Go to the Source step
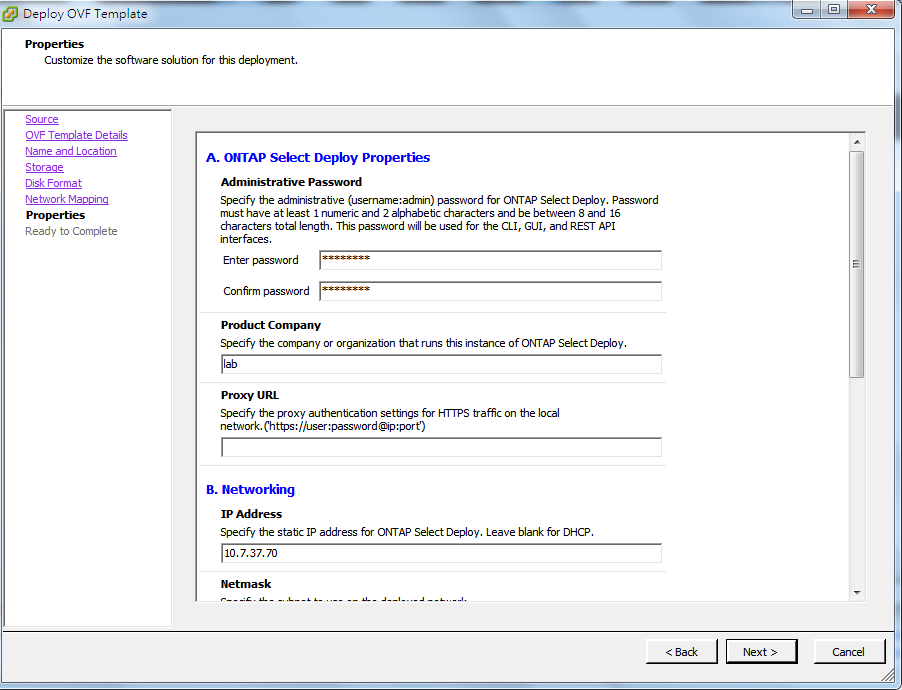Image resolution: width=902 pixels, height=690 pixels. [x=42, y=119]
